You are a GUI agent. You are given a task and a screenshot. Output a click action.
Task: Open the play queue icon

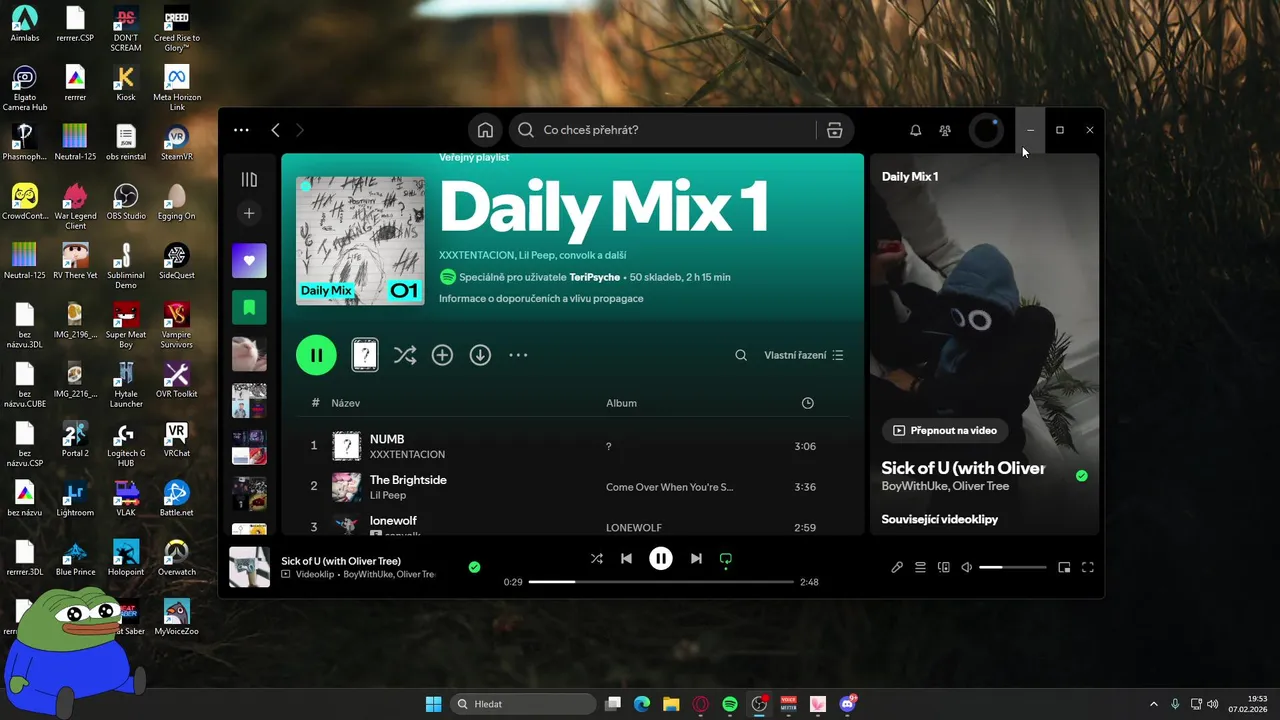click(x=921, y=567)
